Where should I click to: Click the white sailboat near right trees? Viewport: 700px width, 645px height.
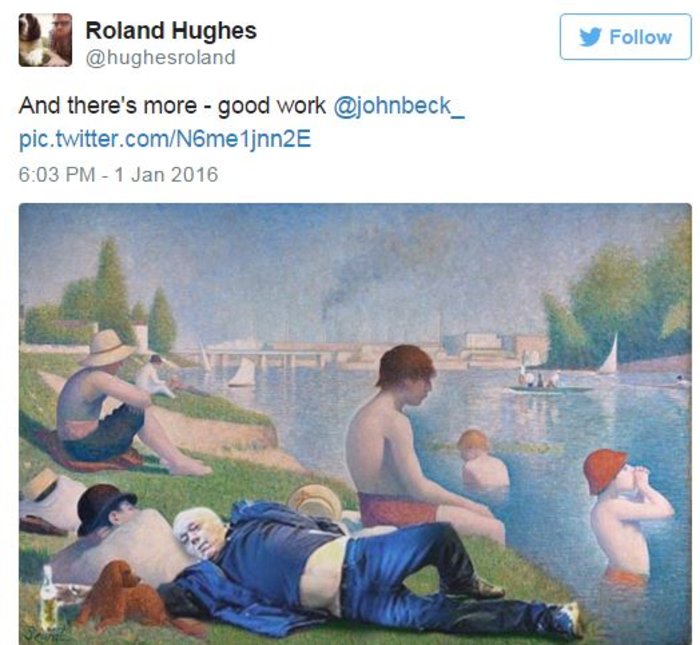[x=609, y=355]
